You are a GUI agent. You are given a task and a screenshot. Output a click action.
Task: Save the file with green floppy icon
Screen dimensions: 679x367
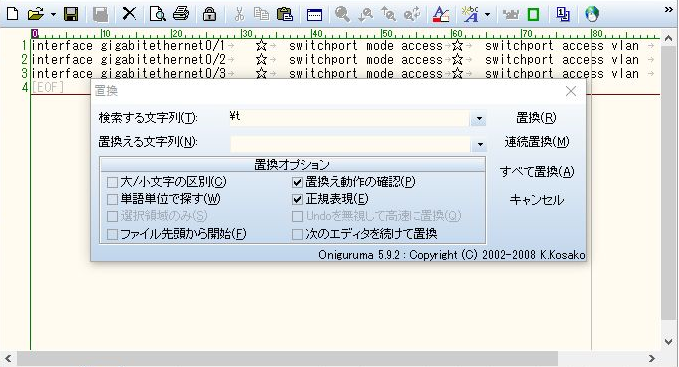click(71, 14)
